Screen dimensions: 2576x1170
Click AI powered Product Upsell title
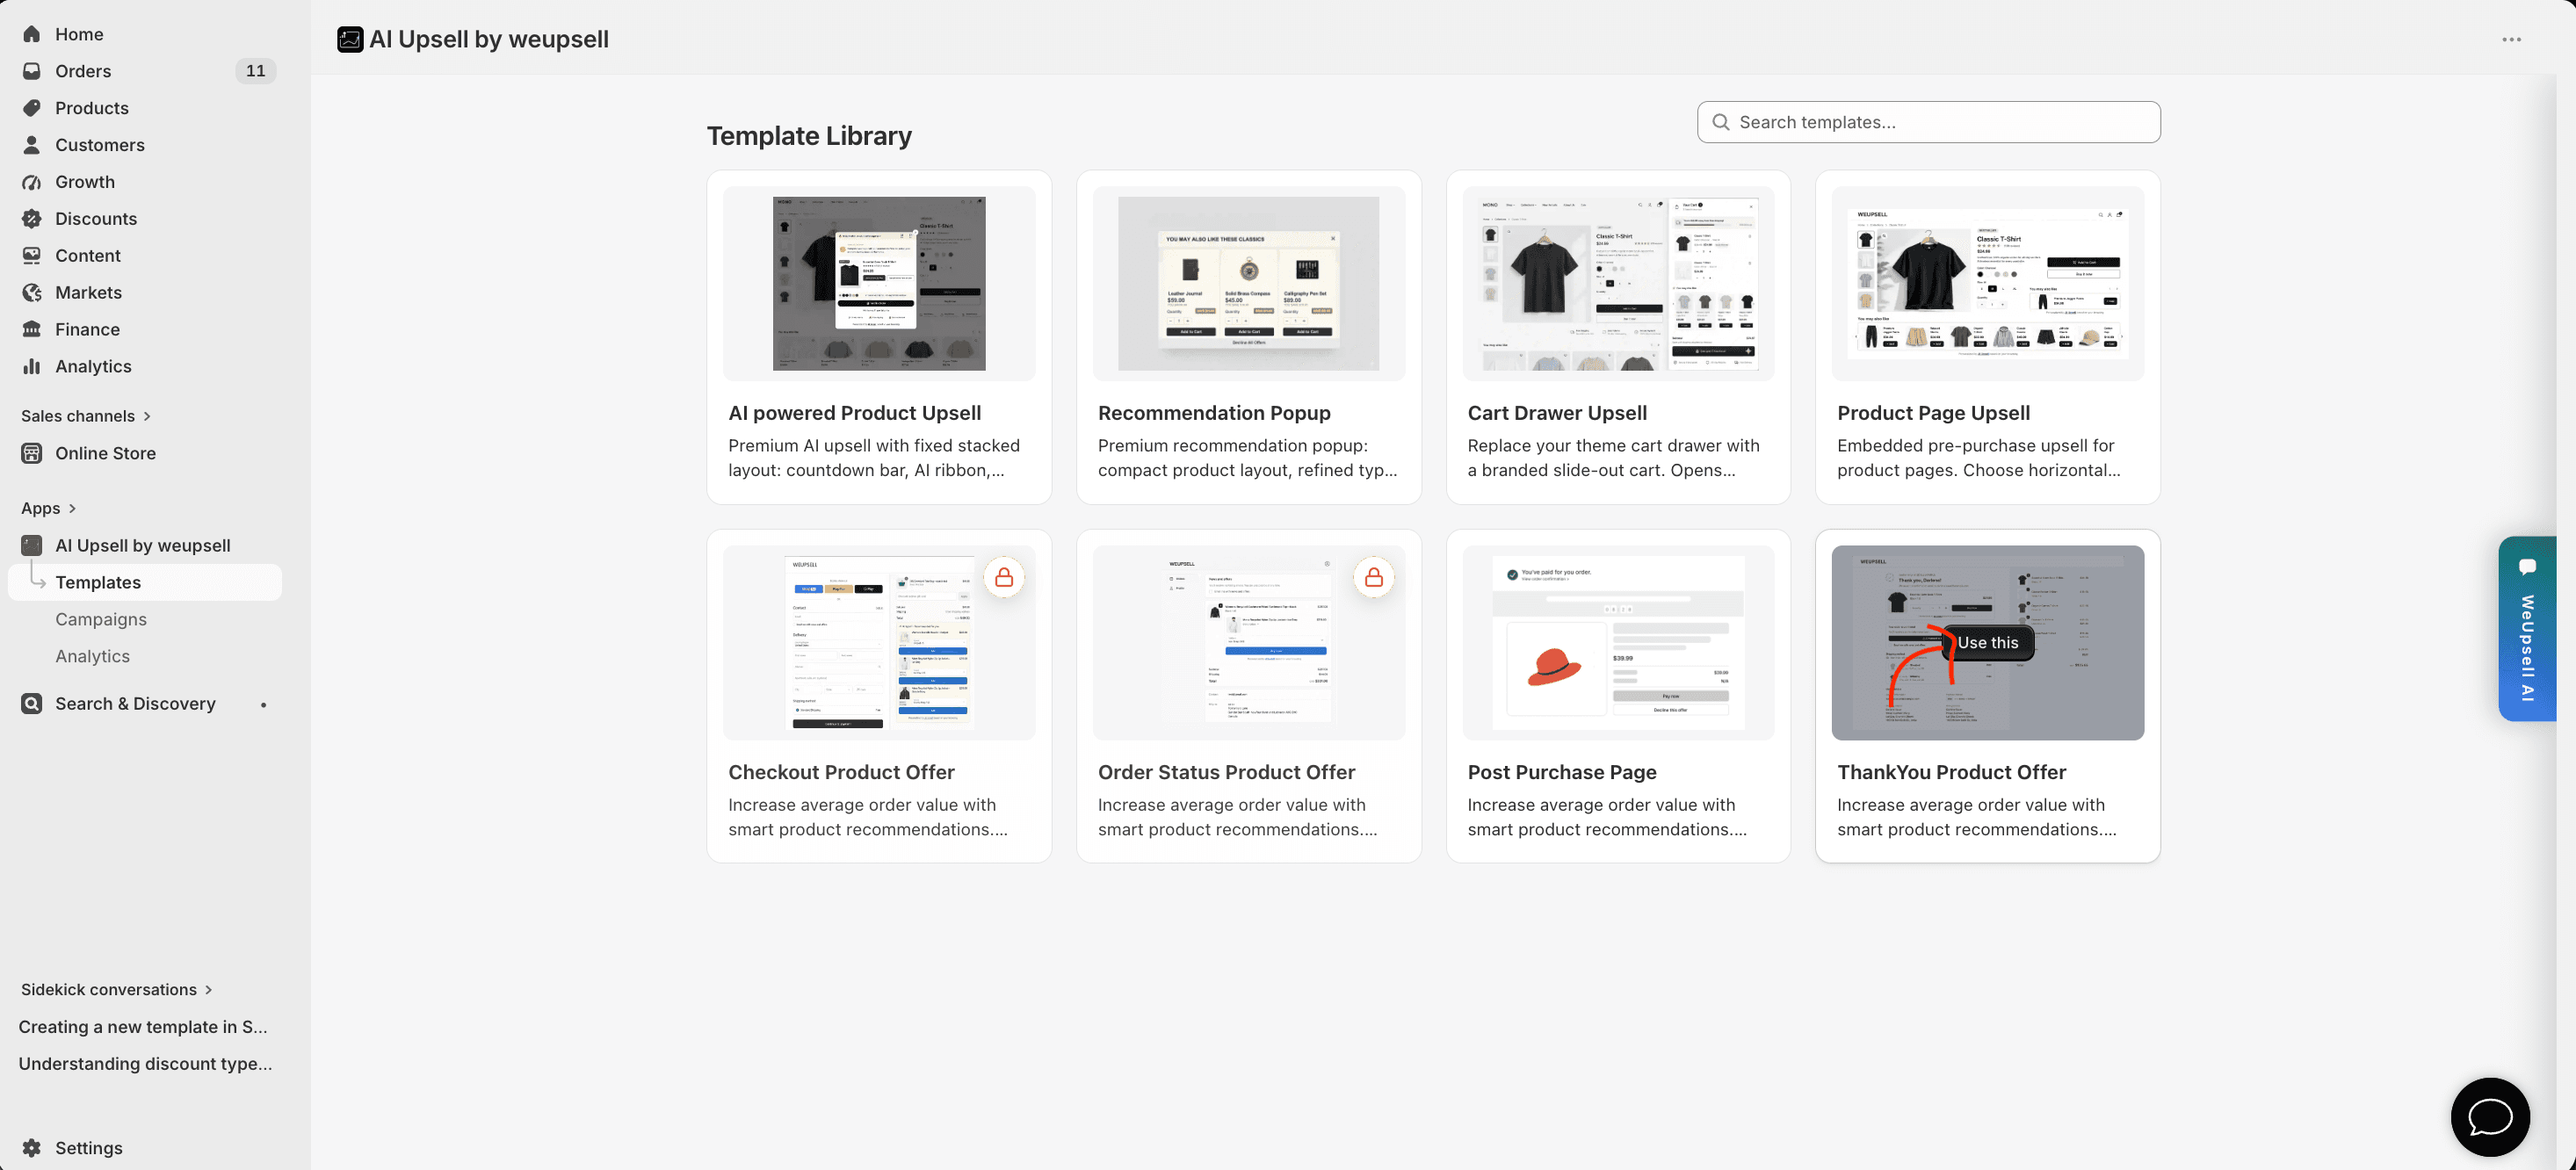855,413
